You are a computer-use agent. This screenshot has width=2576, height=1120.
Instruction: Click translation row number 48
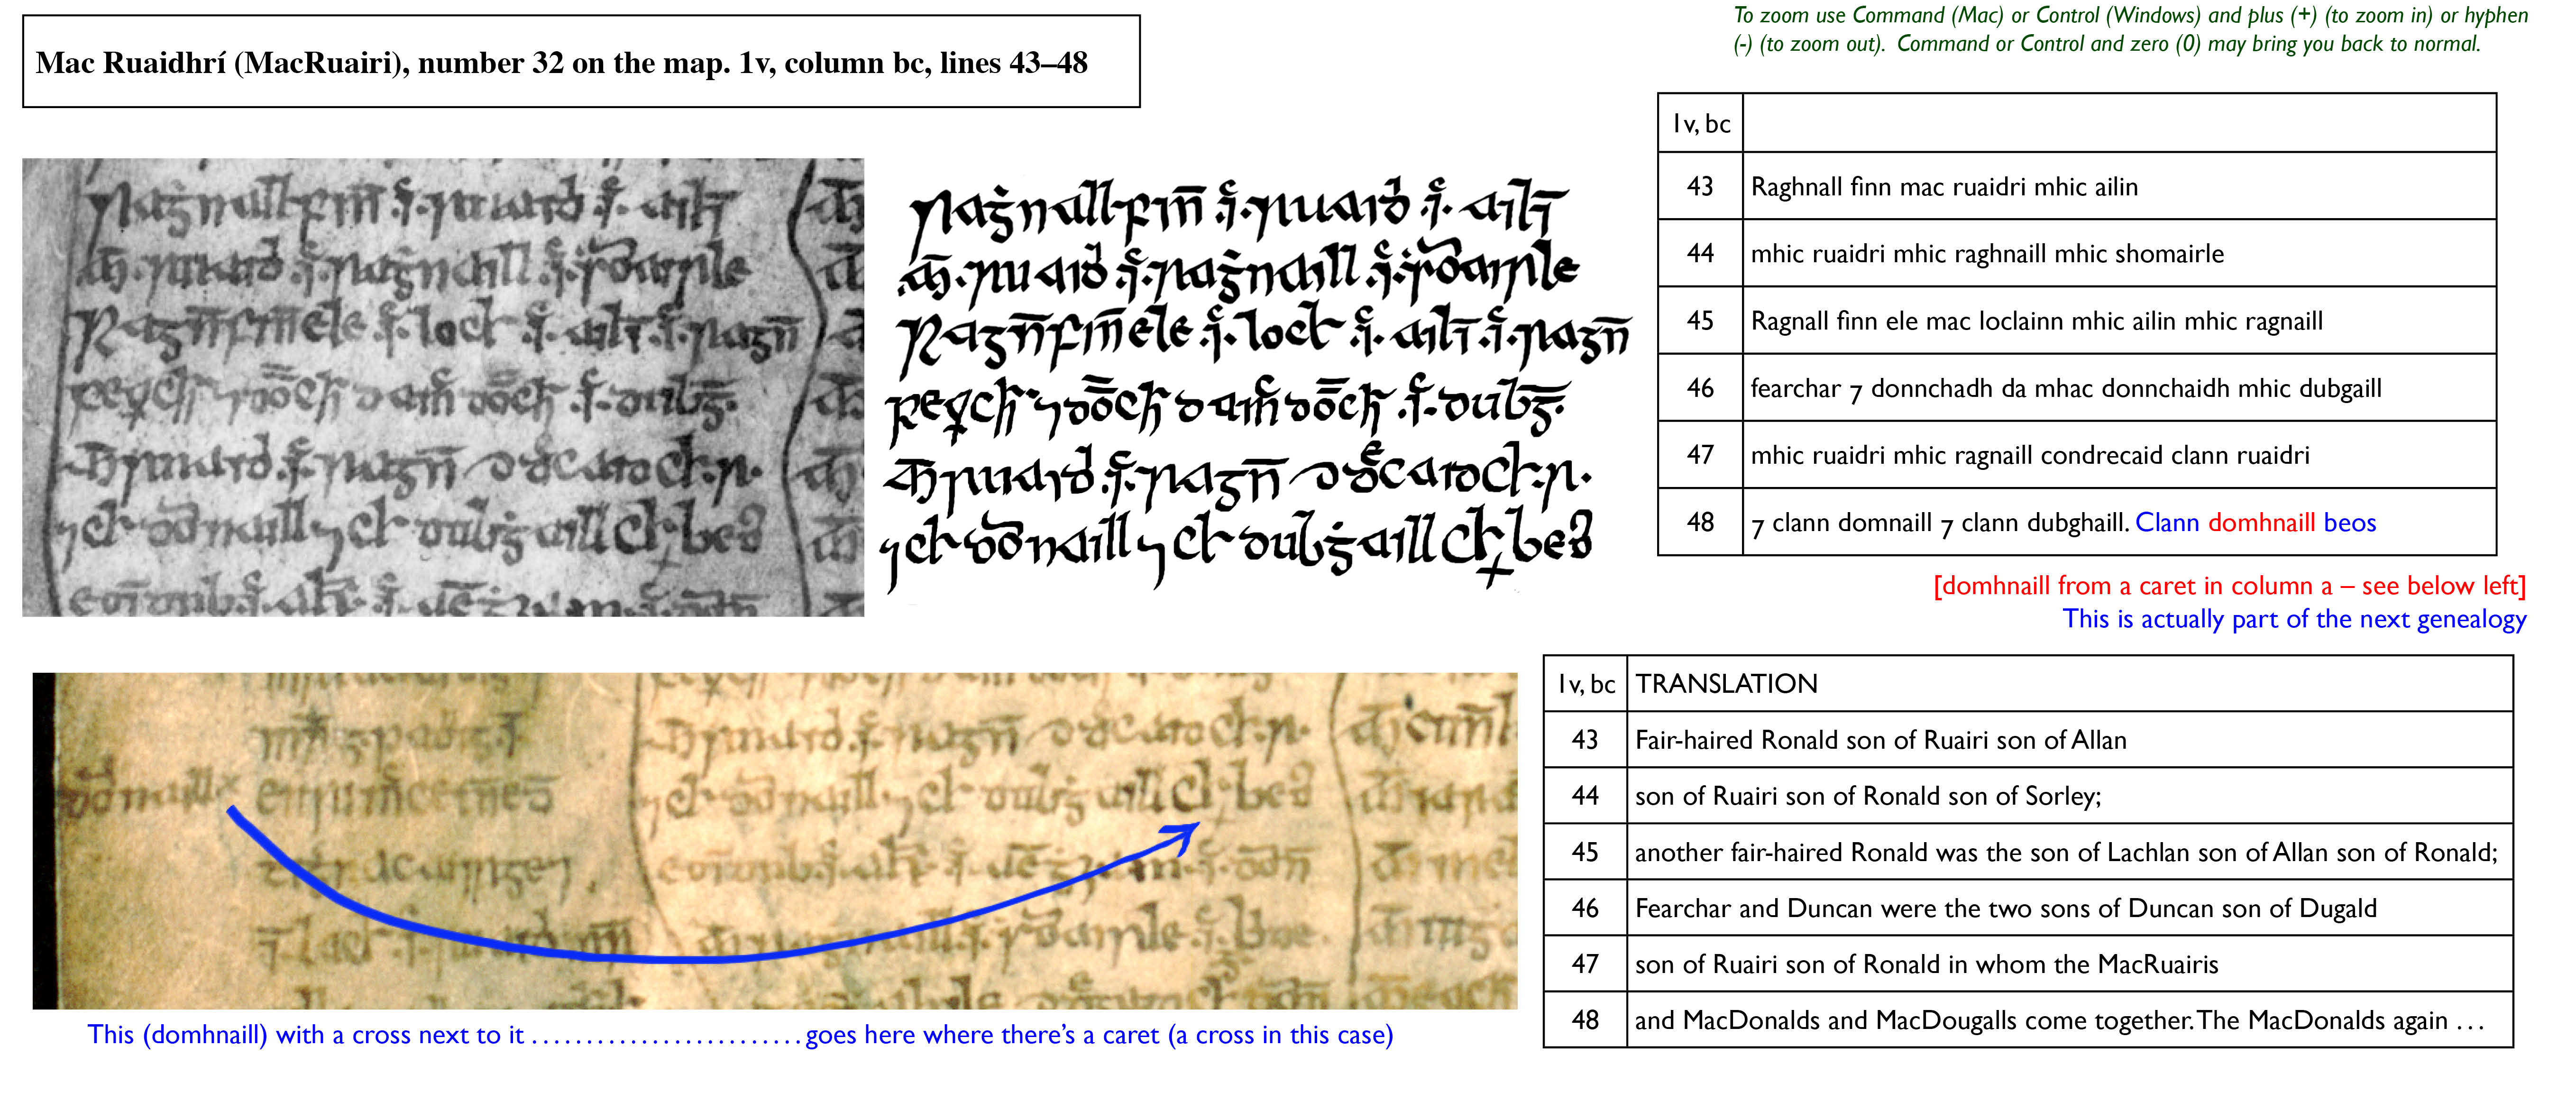coord(1585,1019)
